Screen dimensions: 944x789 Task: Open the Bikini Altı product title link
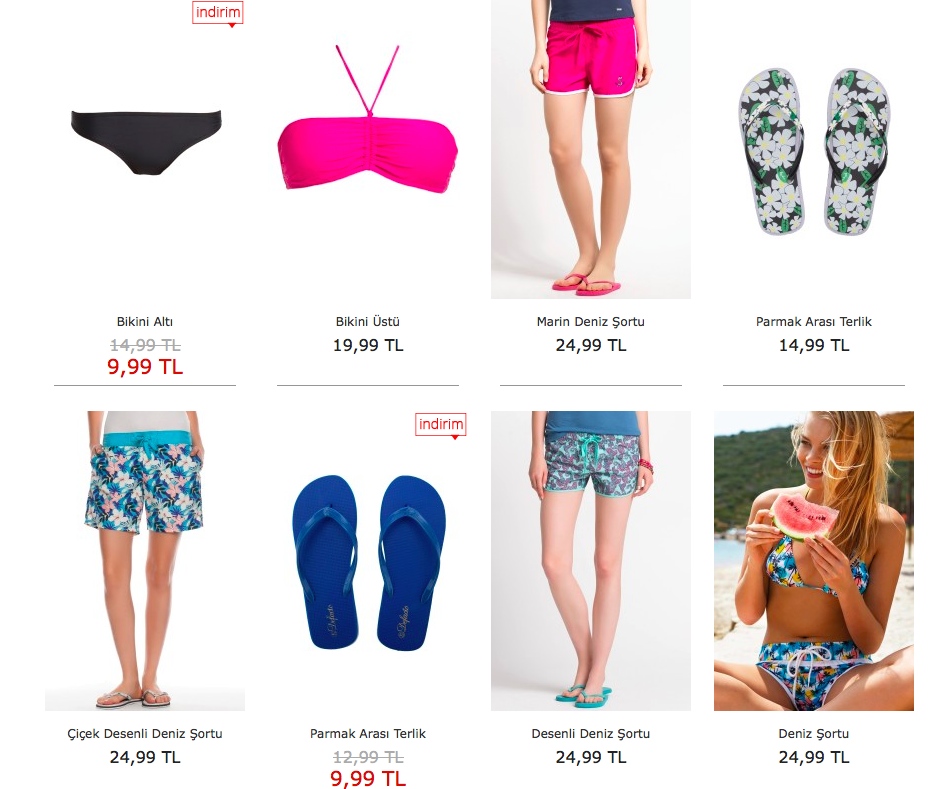pos(145,322)
